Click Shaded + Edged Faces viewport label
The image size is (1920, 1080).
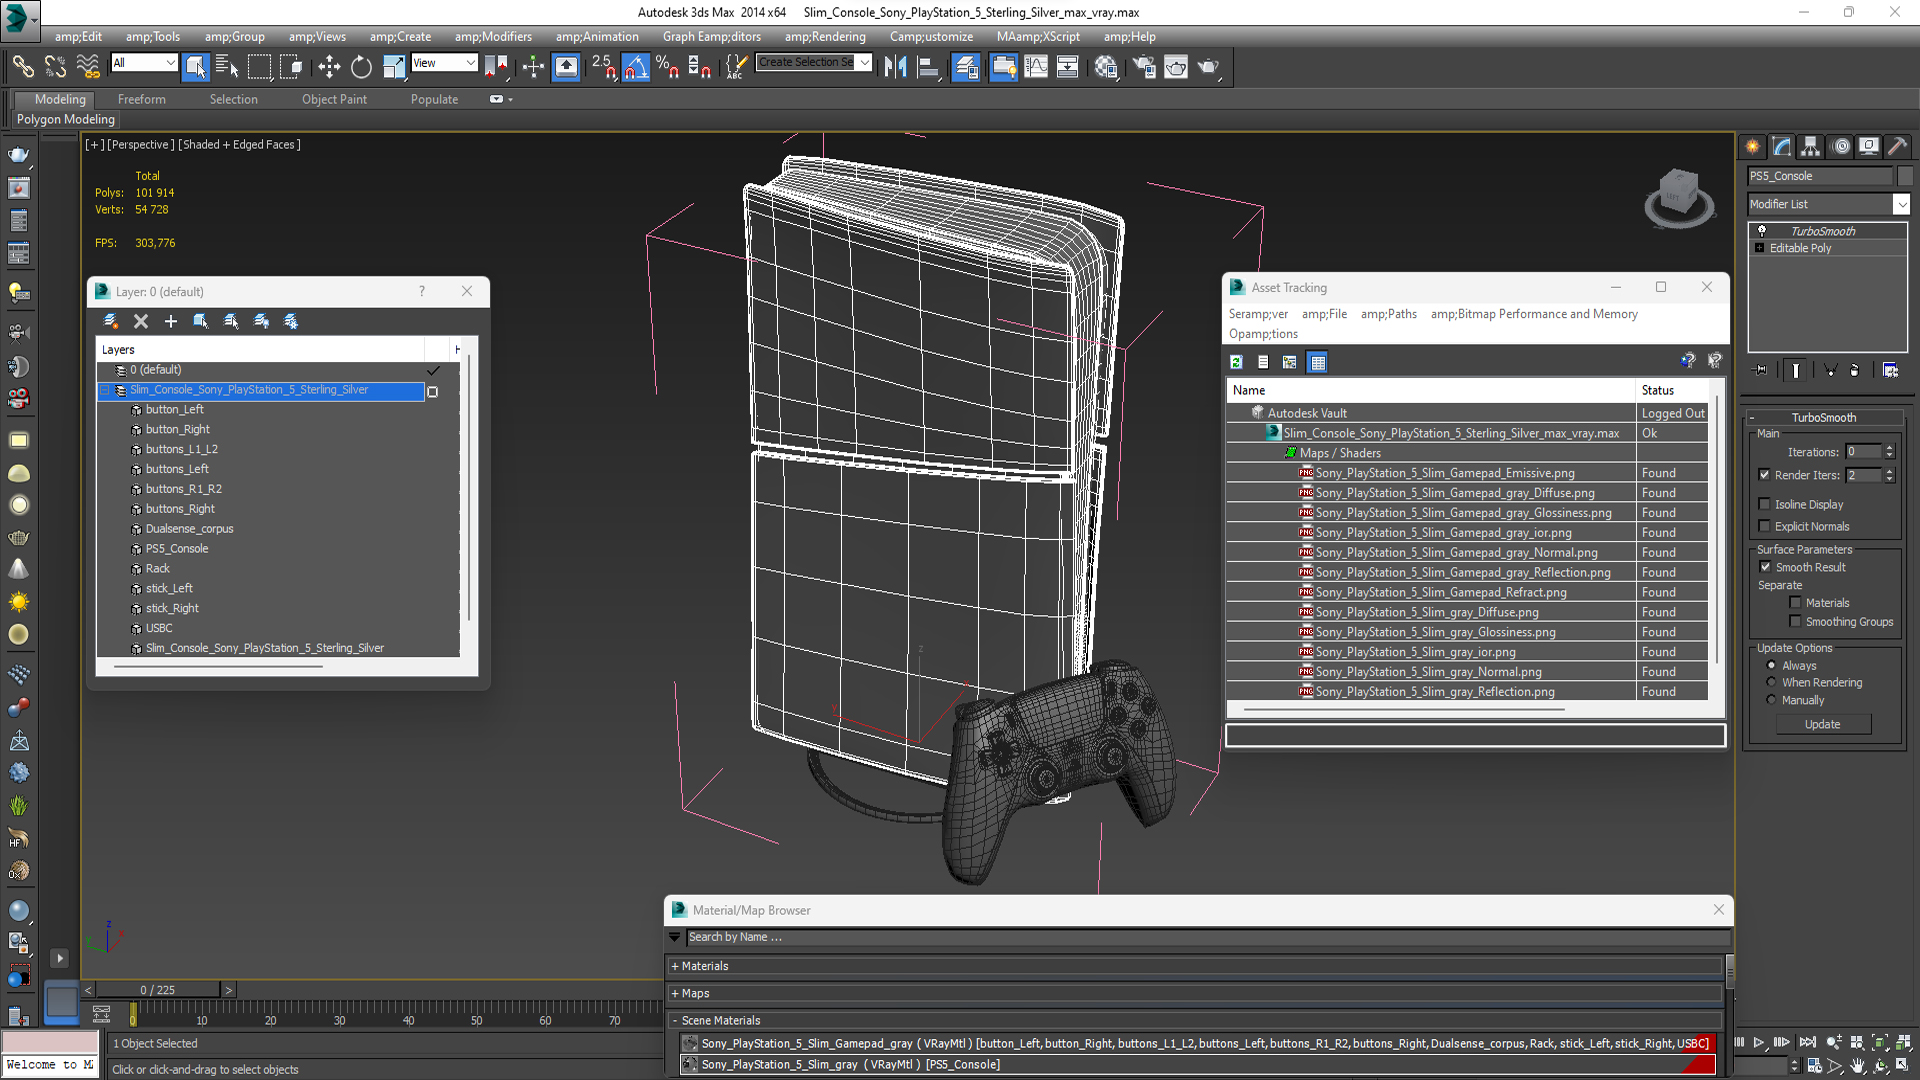coord(240,144)
